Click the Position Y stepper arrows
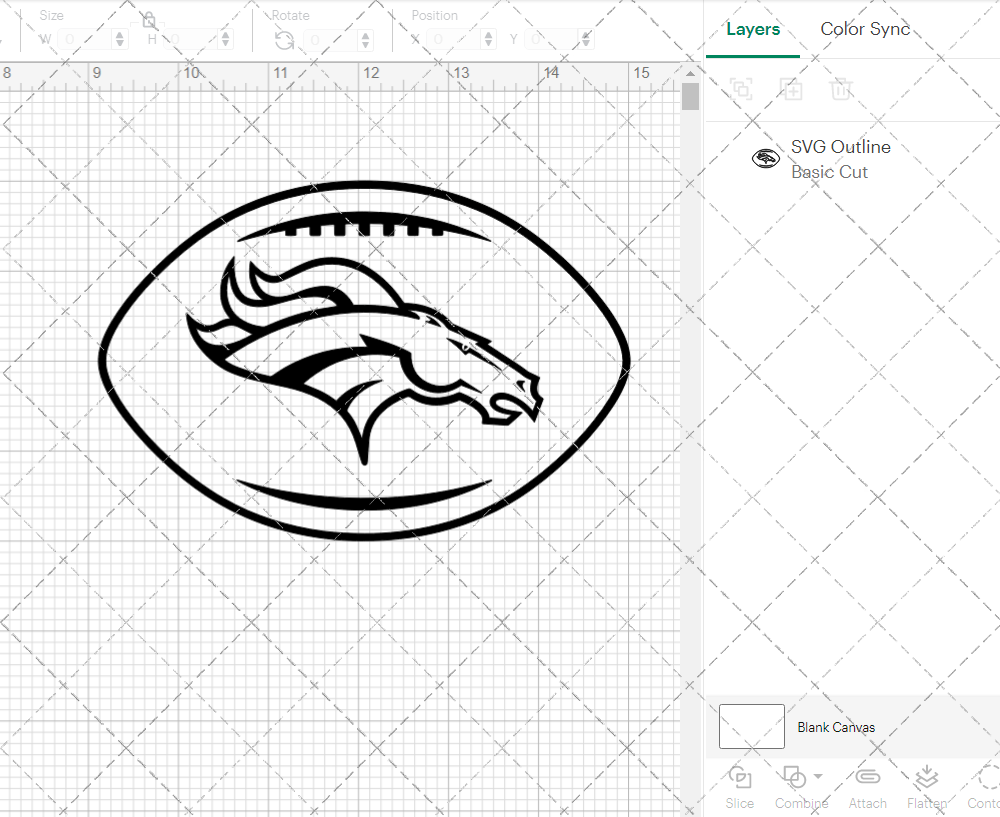Viewport: 1000px width, 817px height. tap(586, 40)
